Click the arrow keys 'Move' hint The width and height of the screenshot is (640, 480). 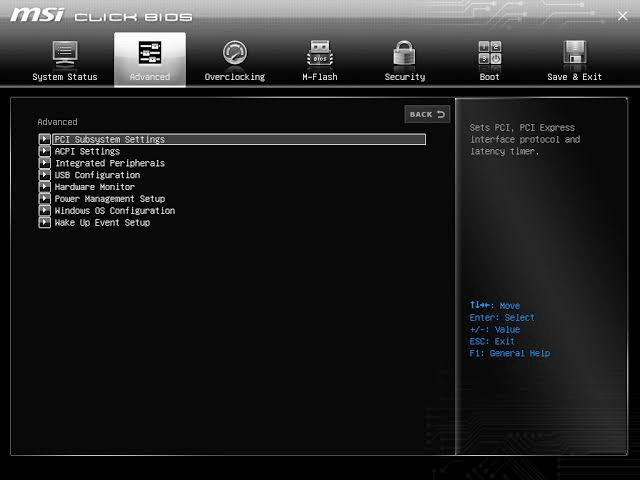(495, 305)
